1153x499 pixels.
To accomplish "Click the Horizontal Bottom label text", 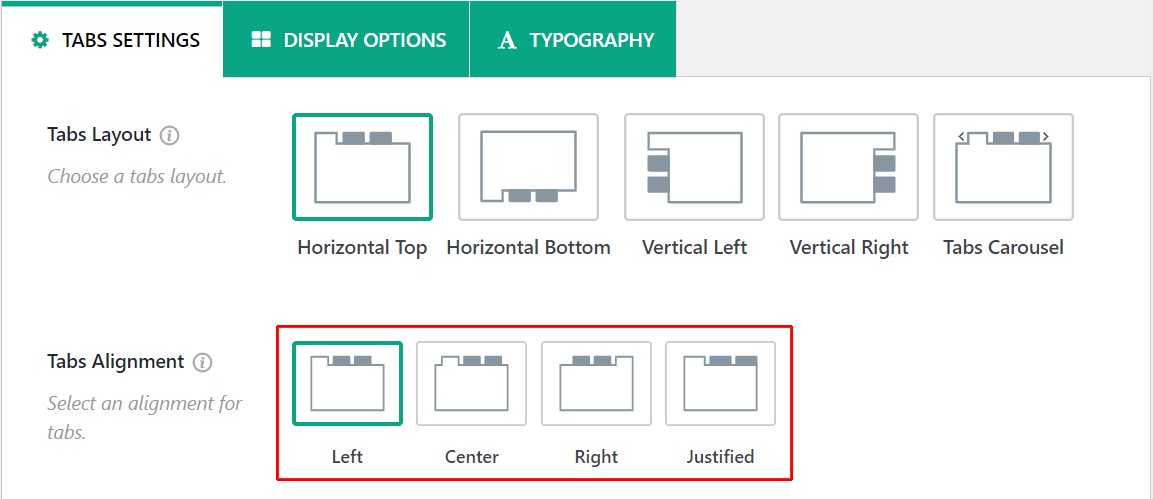I will tap(528, 248).
